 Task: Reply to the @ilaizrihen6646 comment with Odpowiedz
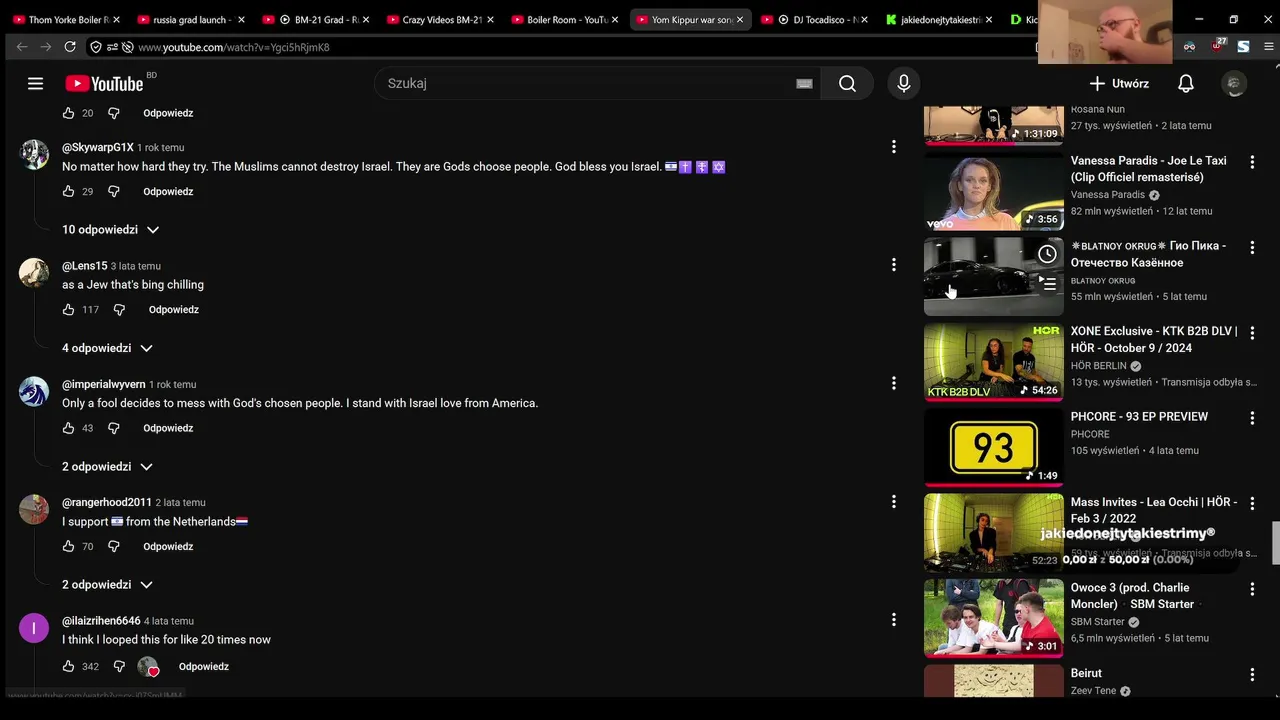(x=204, y=666)
